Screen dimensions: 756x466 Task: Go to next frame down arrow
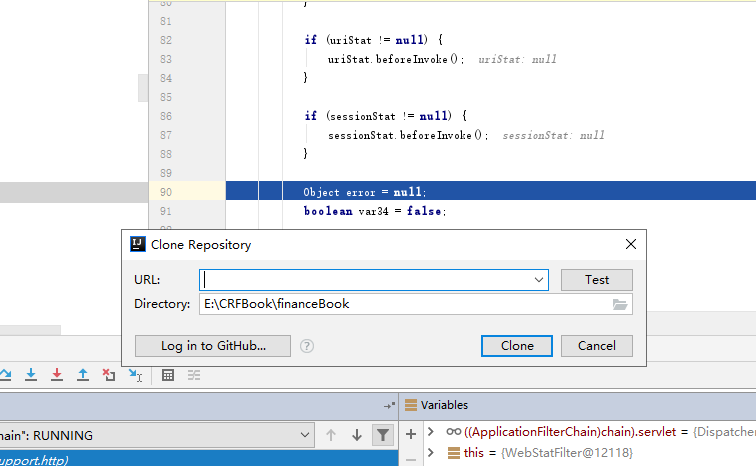tap(357, 435)
